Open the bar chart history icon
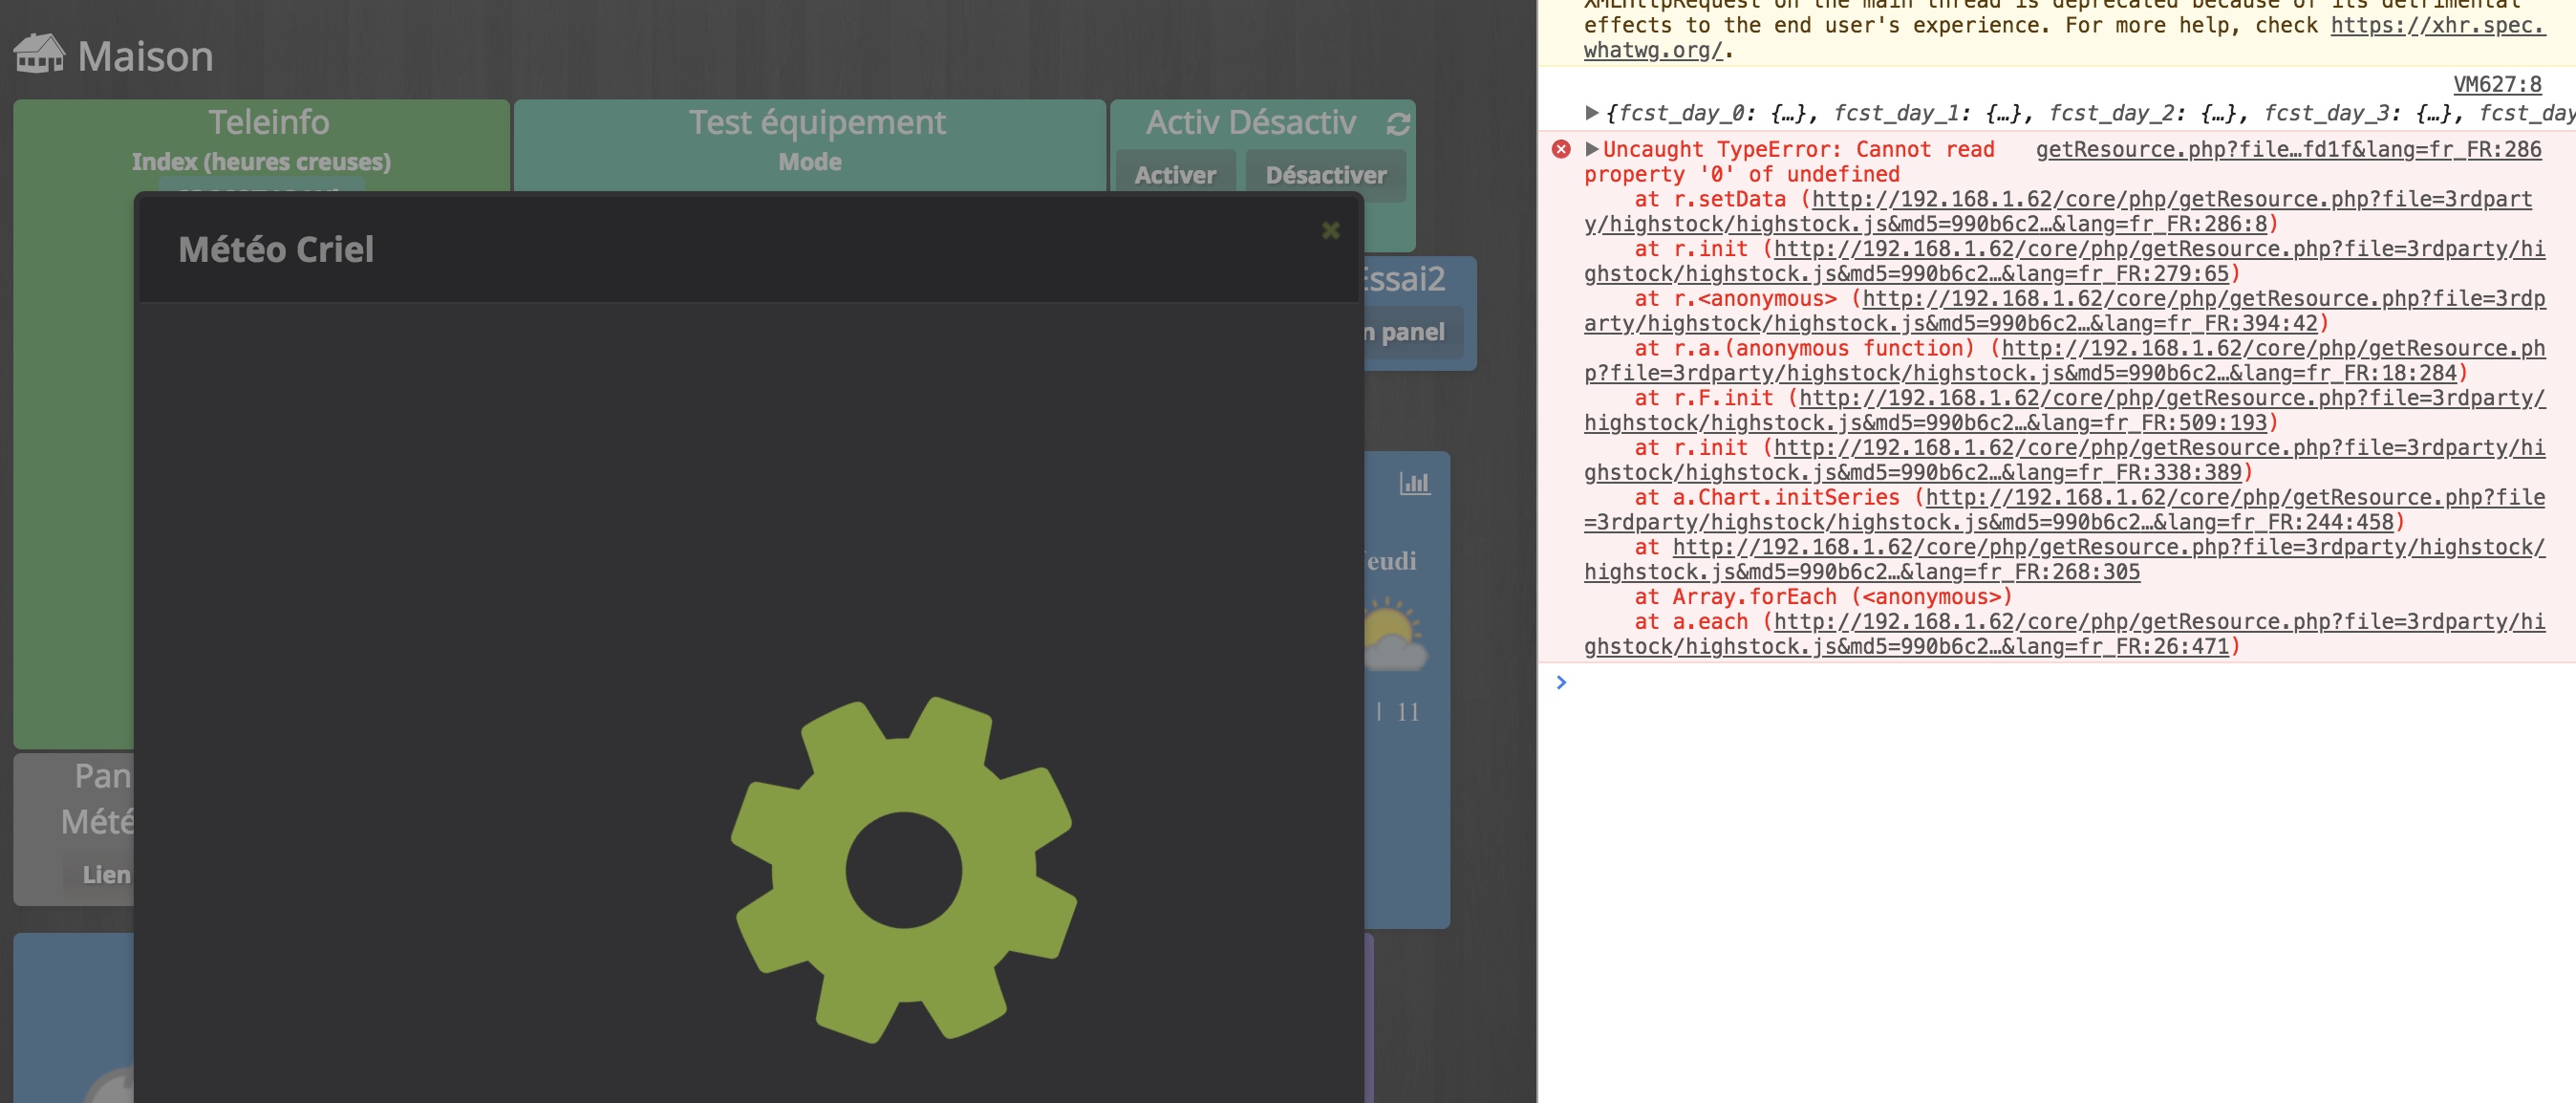 click(1414, 483)
